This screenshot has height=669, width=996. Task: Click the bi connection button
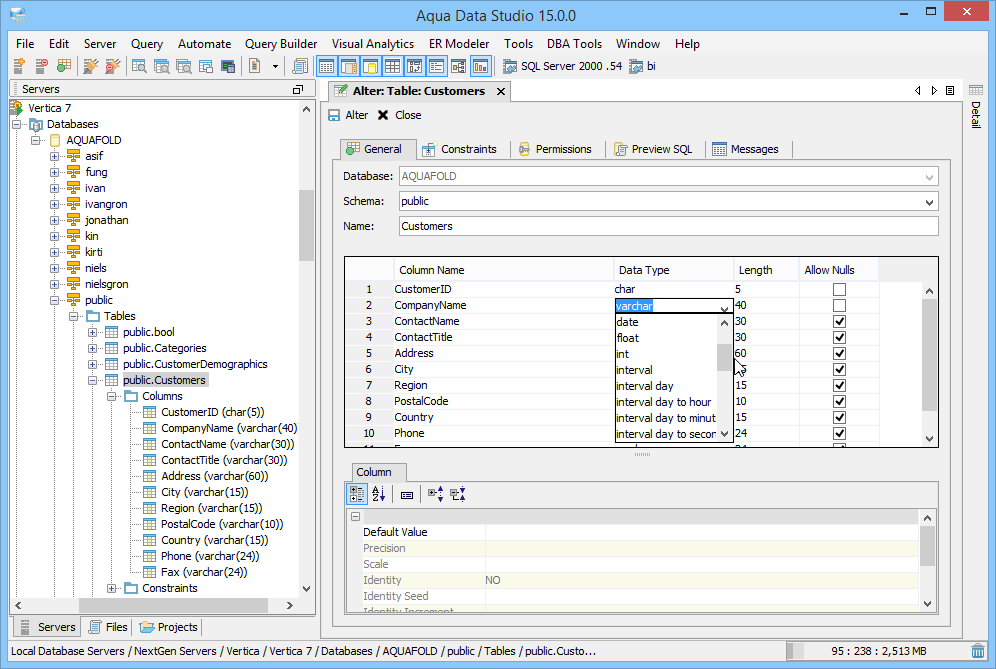[643, 66]
